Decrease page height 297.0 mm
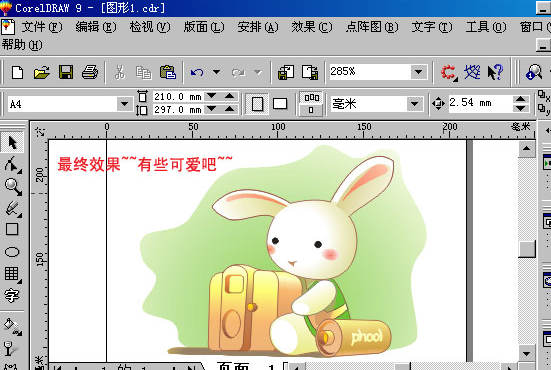This screenshot has height=370, width=551. [x=212, y=109]
